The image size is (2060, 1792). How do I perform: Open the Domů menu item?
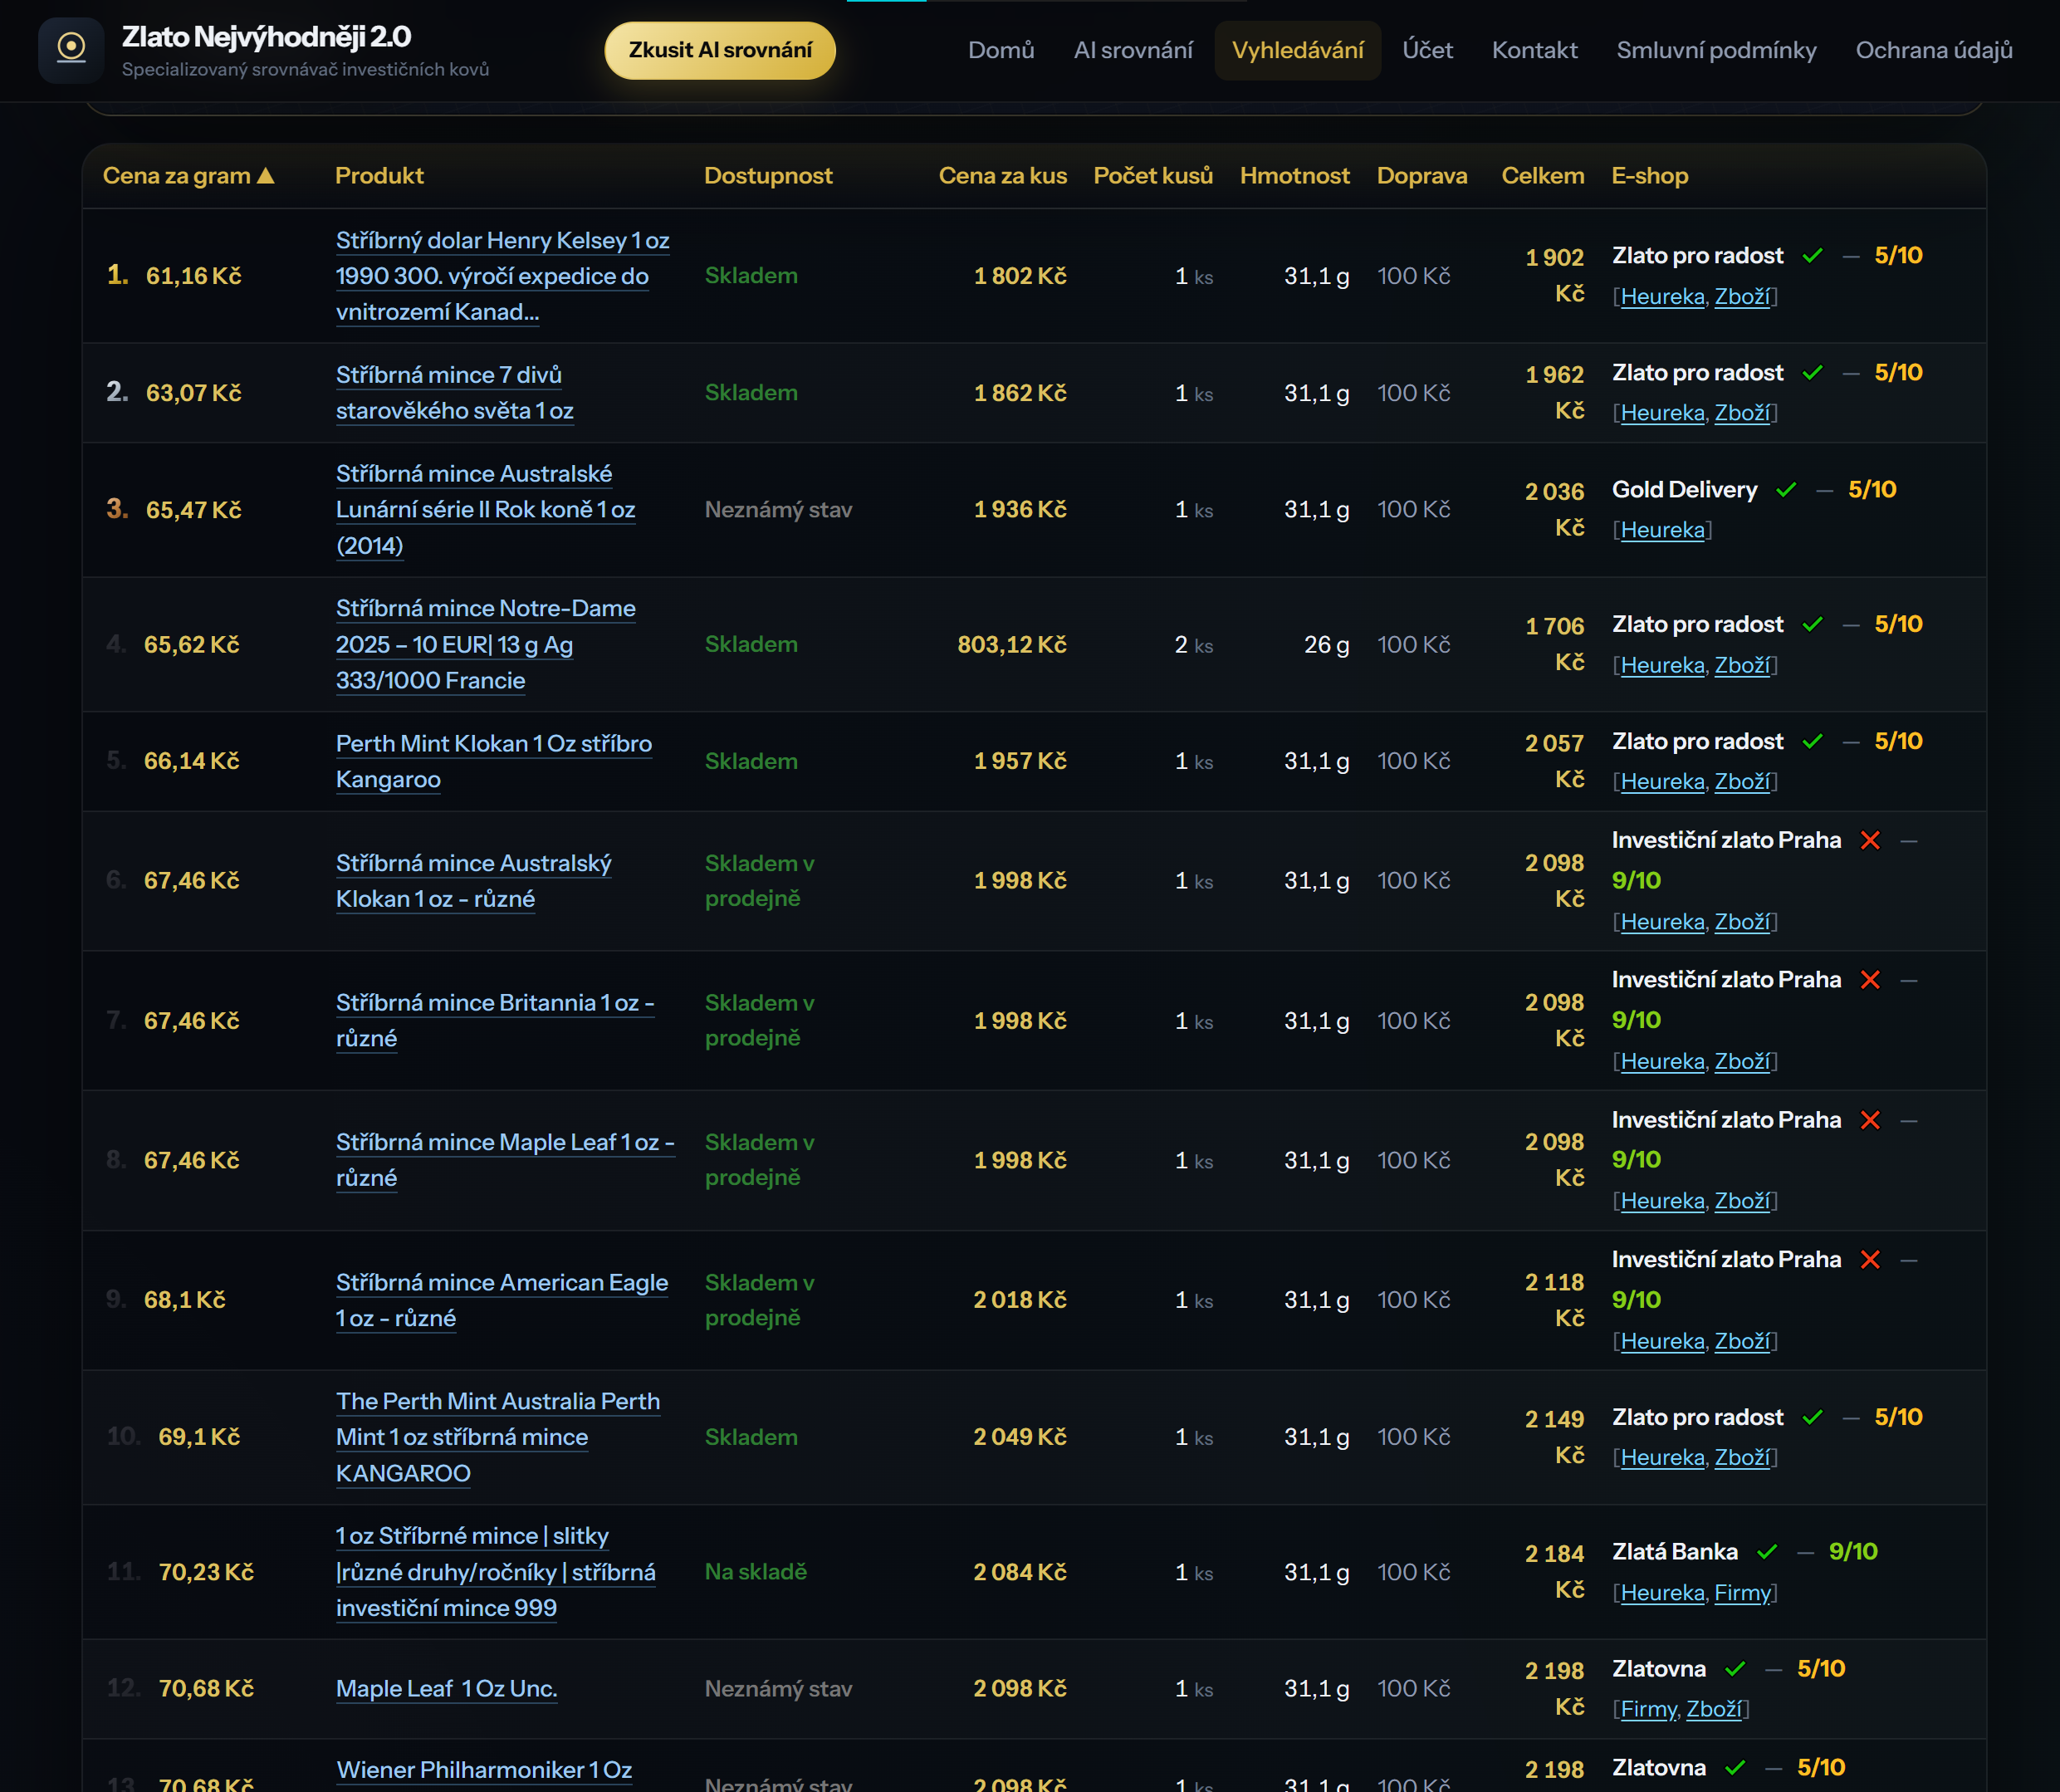point(1001,50)
